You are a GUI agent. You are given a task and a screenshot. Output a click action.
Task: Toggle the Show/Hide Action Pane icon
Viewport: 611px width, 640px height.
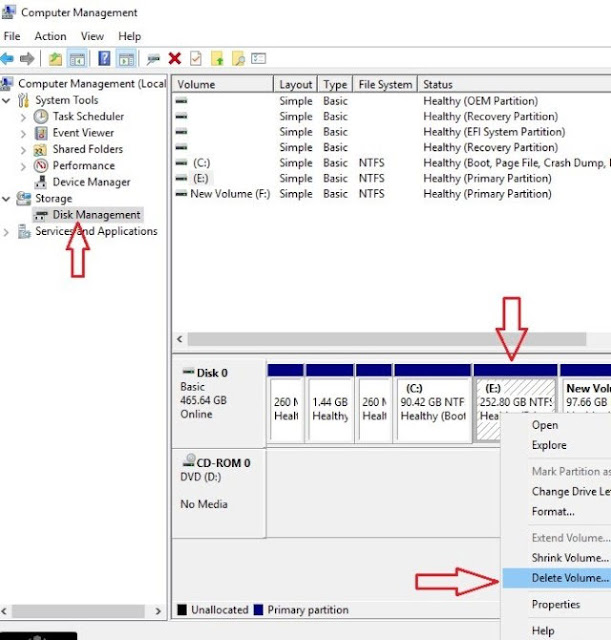coord(126,59)
